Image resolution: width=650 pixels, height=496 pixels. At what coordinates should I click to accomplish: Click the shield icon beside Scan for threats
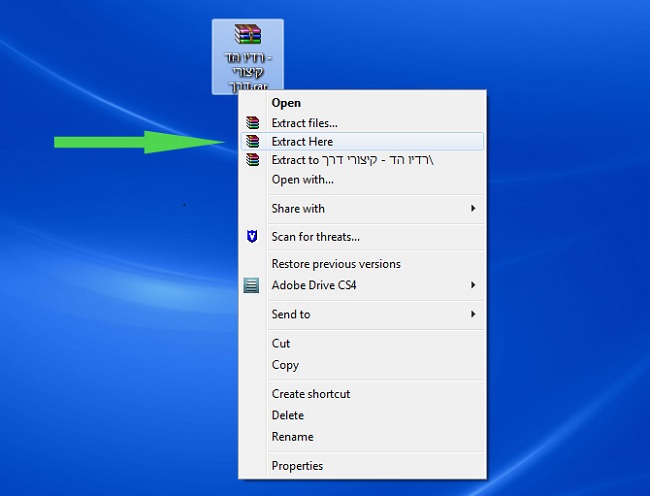pyautogui.click(x=252, y=236)
